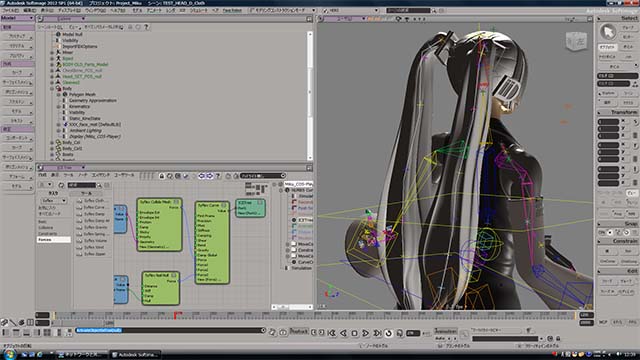Click the help question mark in Explorer toolbar

click(146, 27)
